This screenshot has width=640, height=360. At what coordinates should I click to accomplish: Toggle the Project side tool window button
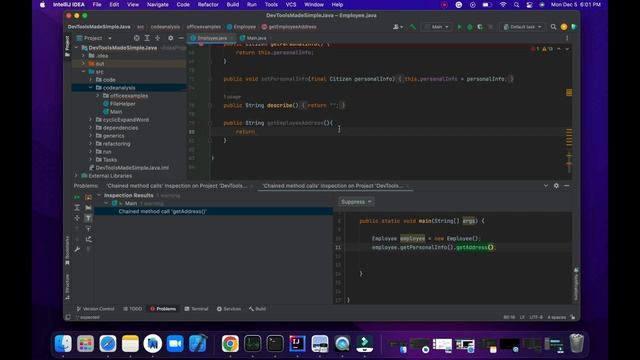pyautogui.click(x=67, y=46)
